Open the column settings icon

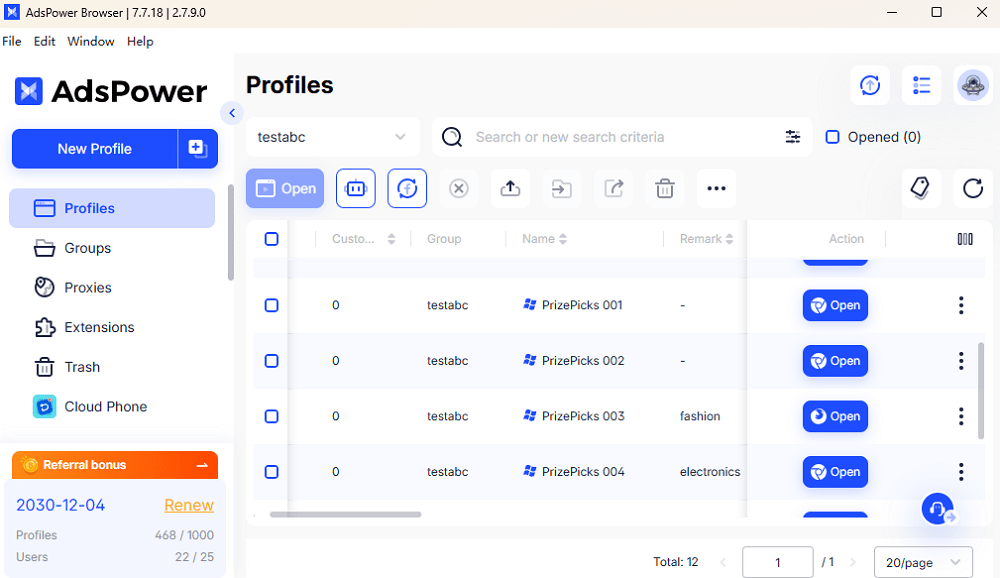point(964,239)
